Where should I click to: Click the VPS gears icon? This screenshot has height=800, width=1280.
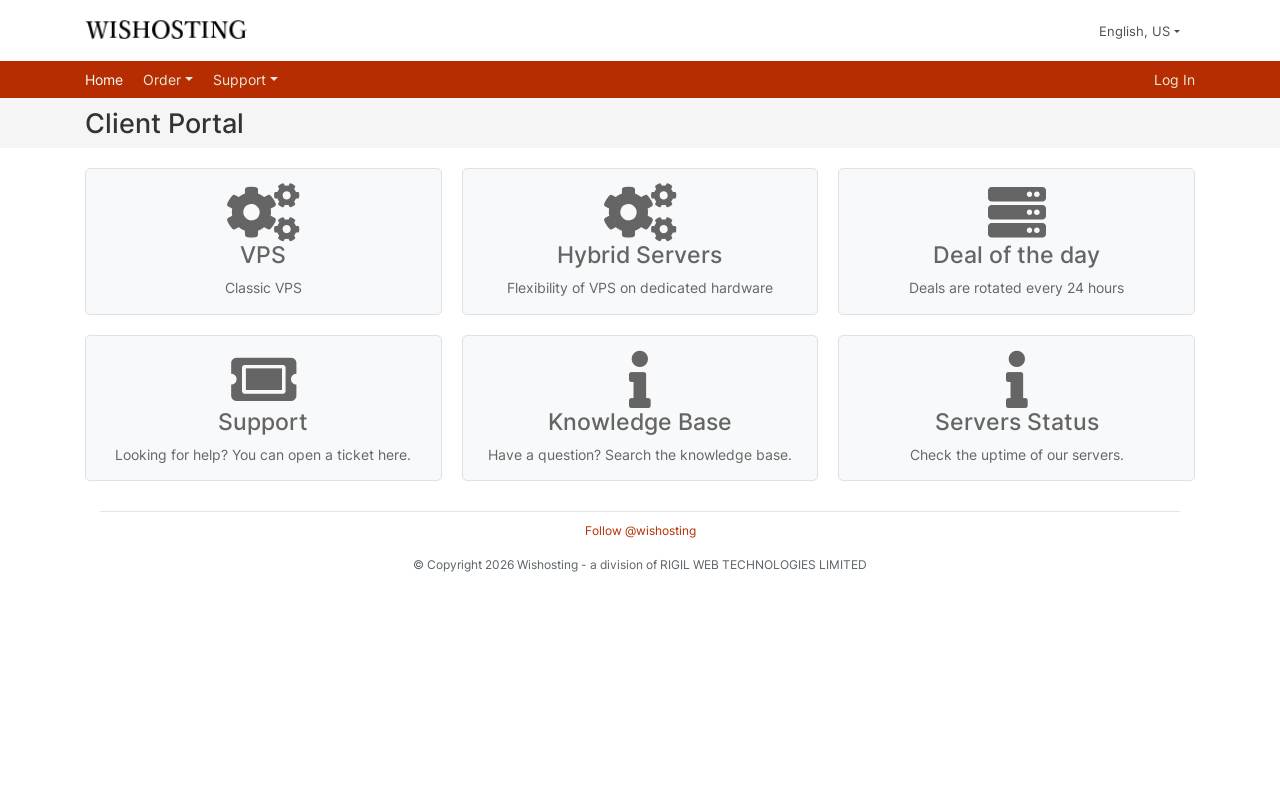pyautogui.click(x=263, y=212)
